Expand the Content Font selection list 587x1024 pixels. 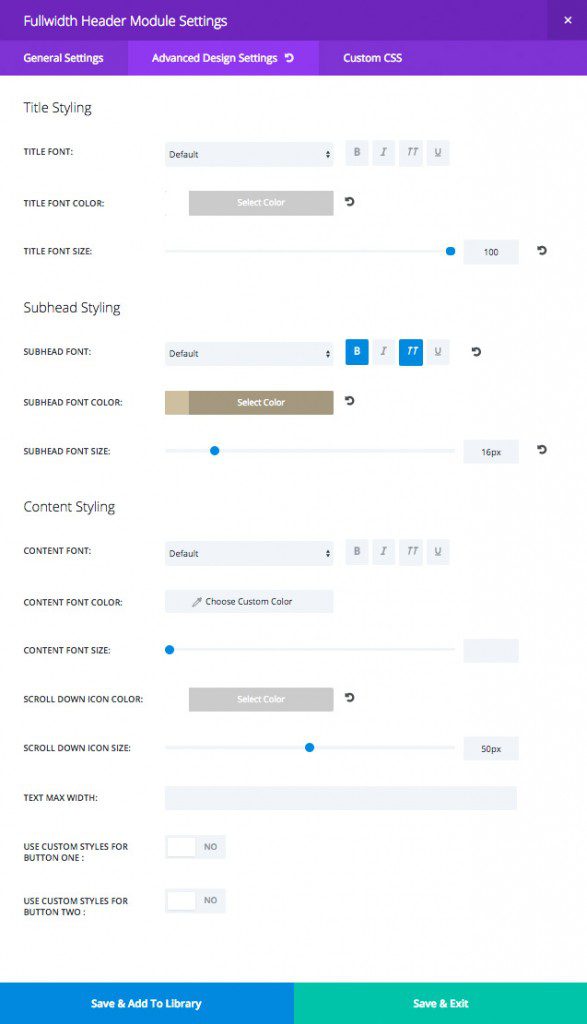point(249,551)
